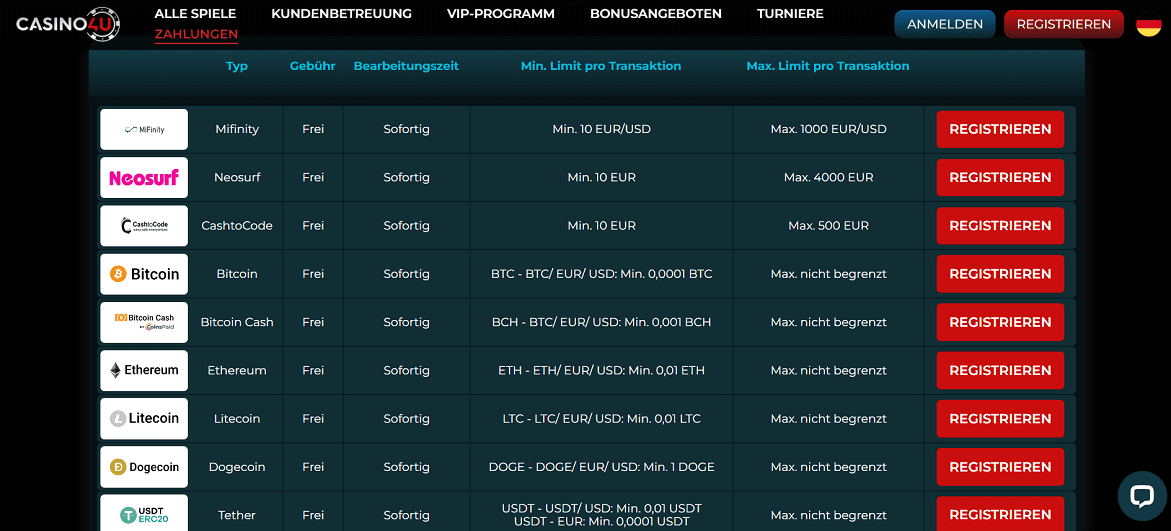Open the Turniere section

(790, 14)
